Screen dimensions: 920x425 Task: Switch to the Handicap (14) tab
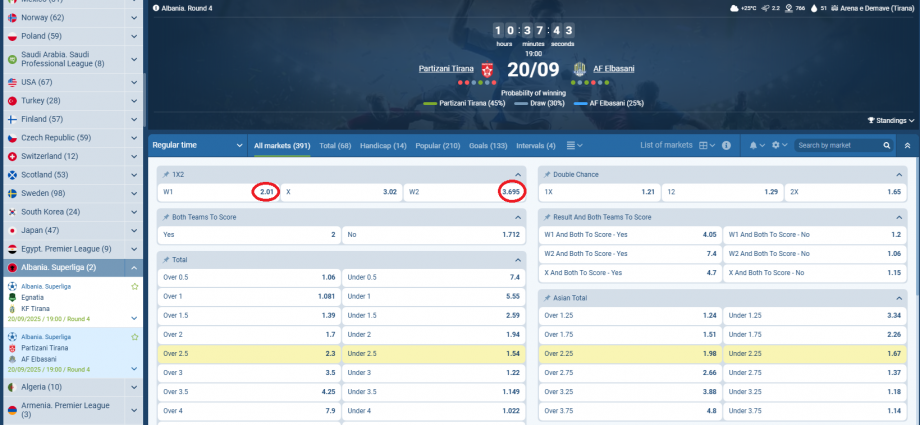point(383,146)
